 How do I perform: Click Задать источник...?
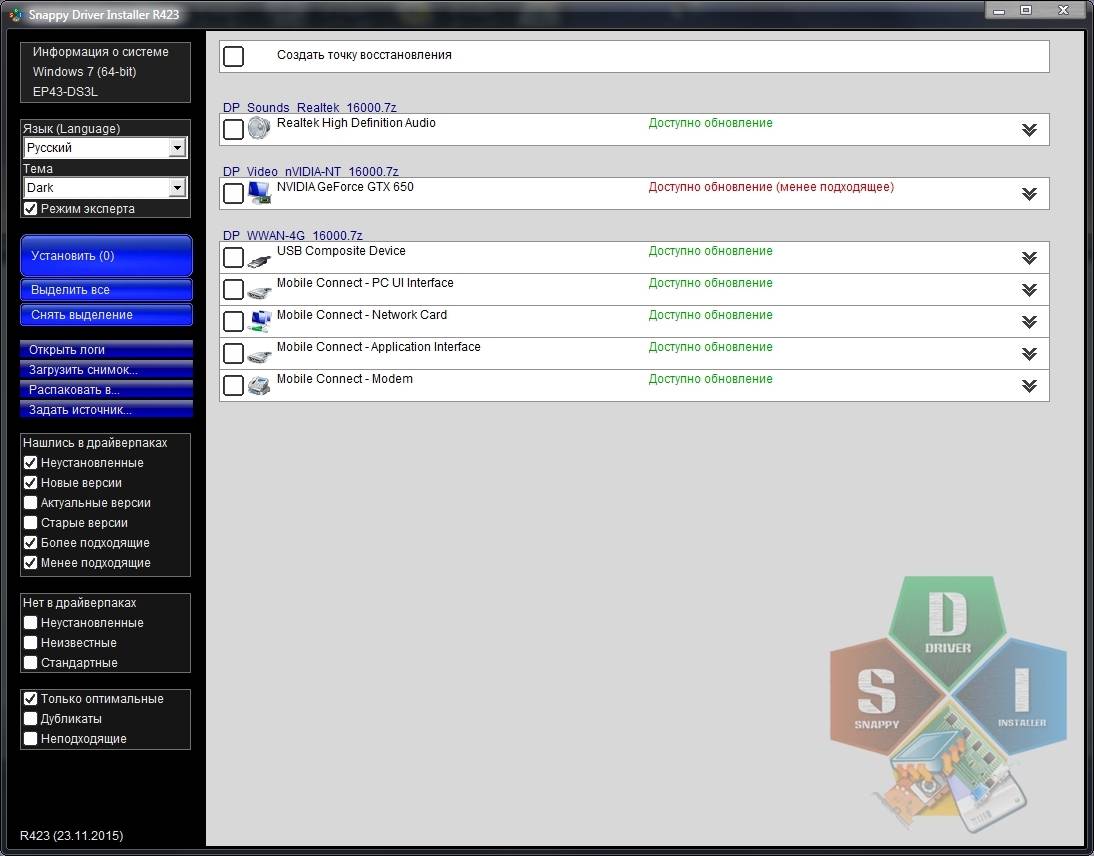pyautogui.click(x=106, y=410)
